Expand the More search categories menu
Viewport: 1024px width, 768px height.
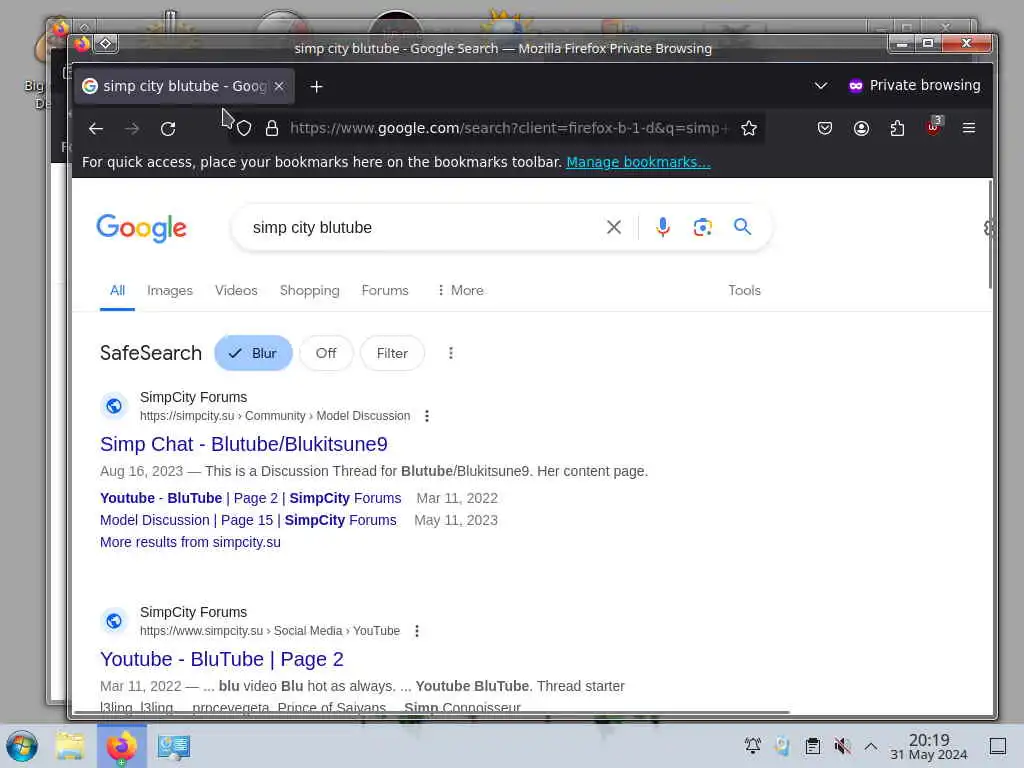(x=460, y=291)
